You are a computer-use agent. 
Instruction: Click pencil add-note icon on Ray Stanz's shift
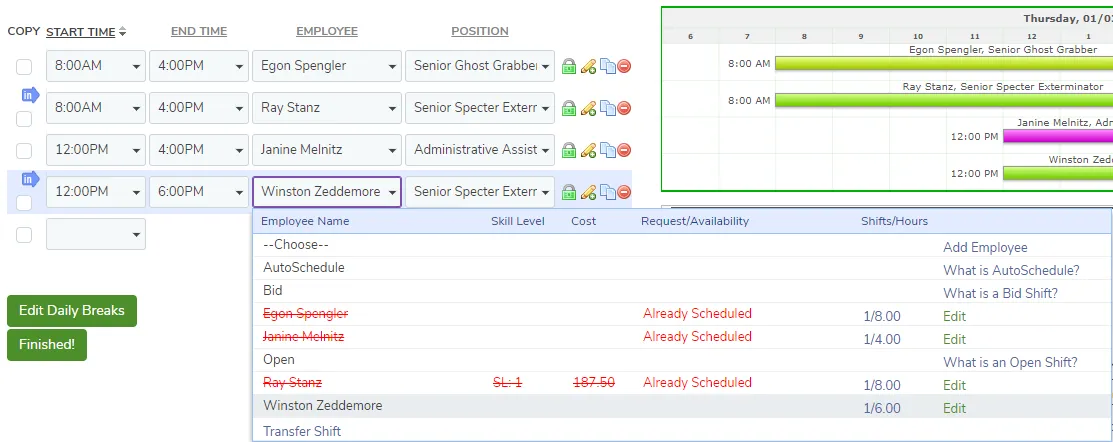click(588, 109)
